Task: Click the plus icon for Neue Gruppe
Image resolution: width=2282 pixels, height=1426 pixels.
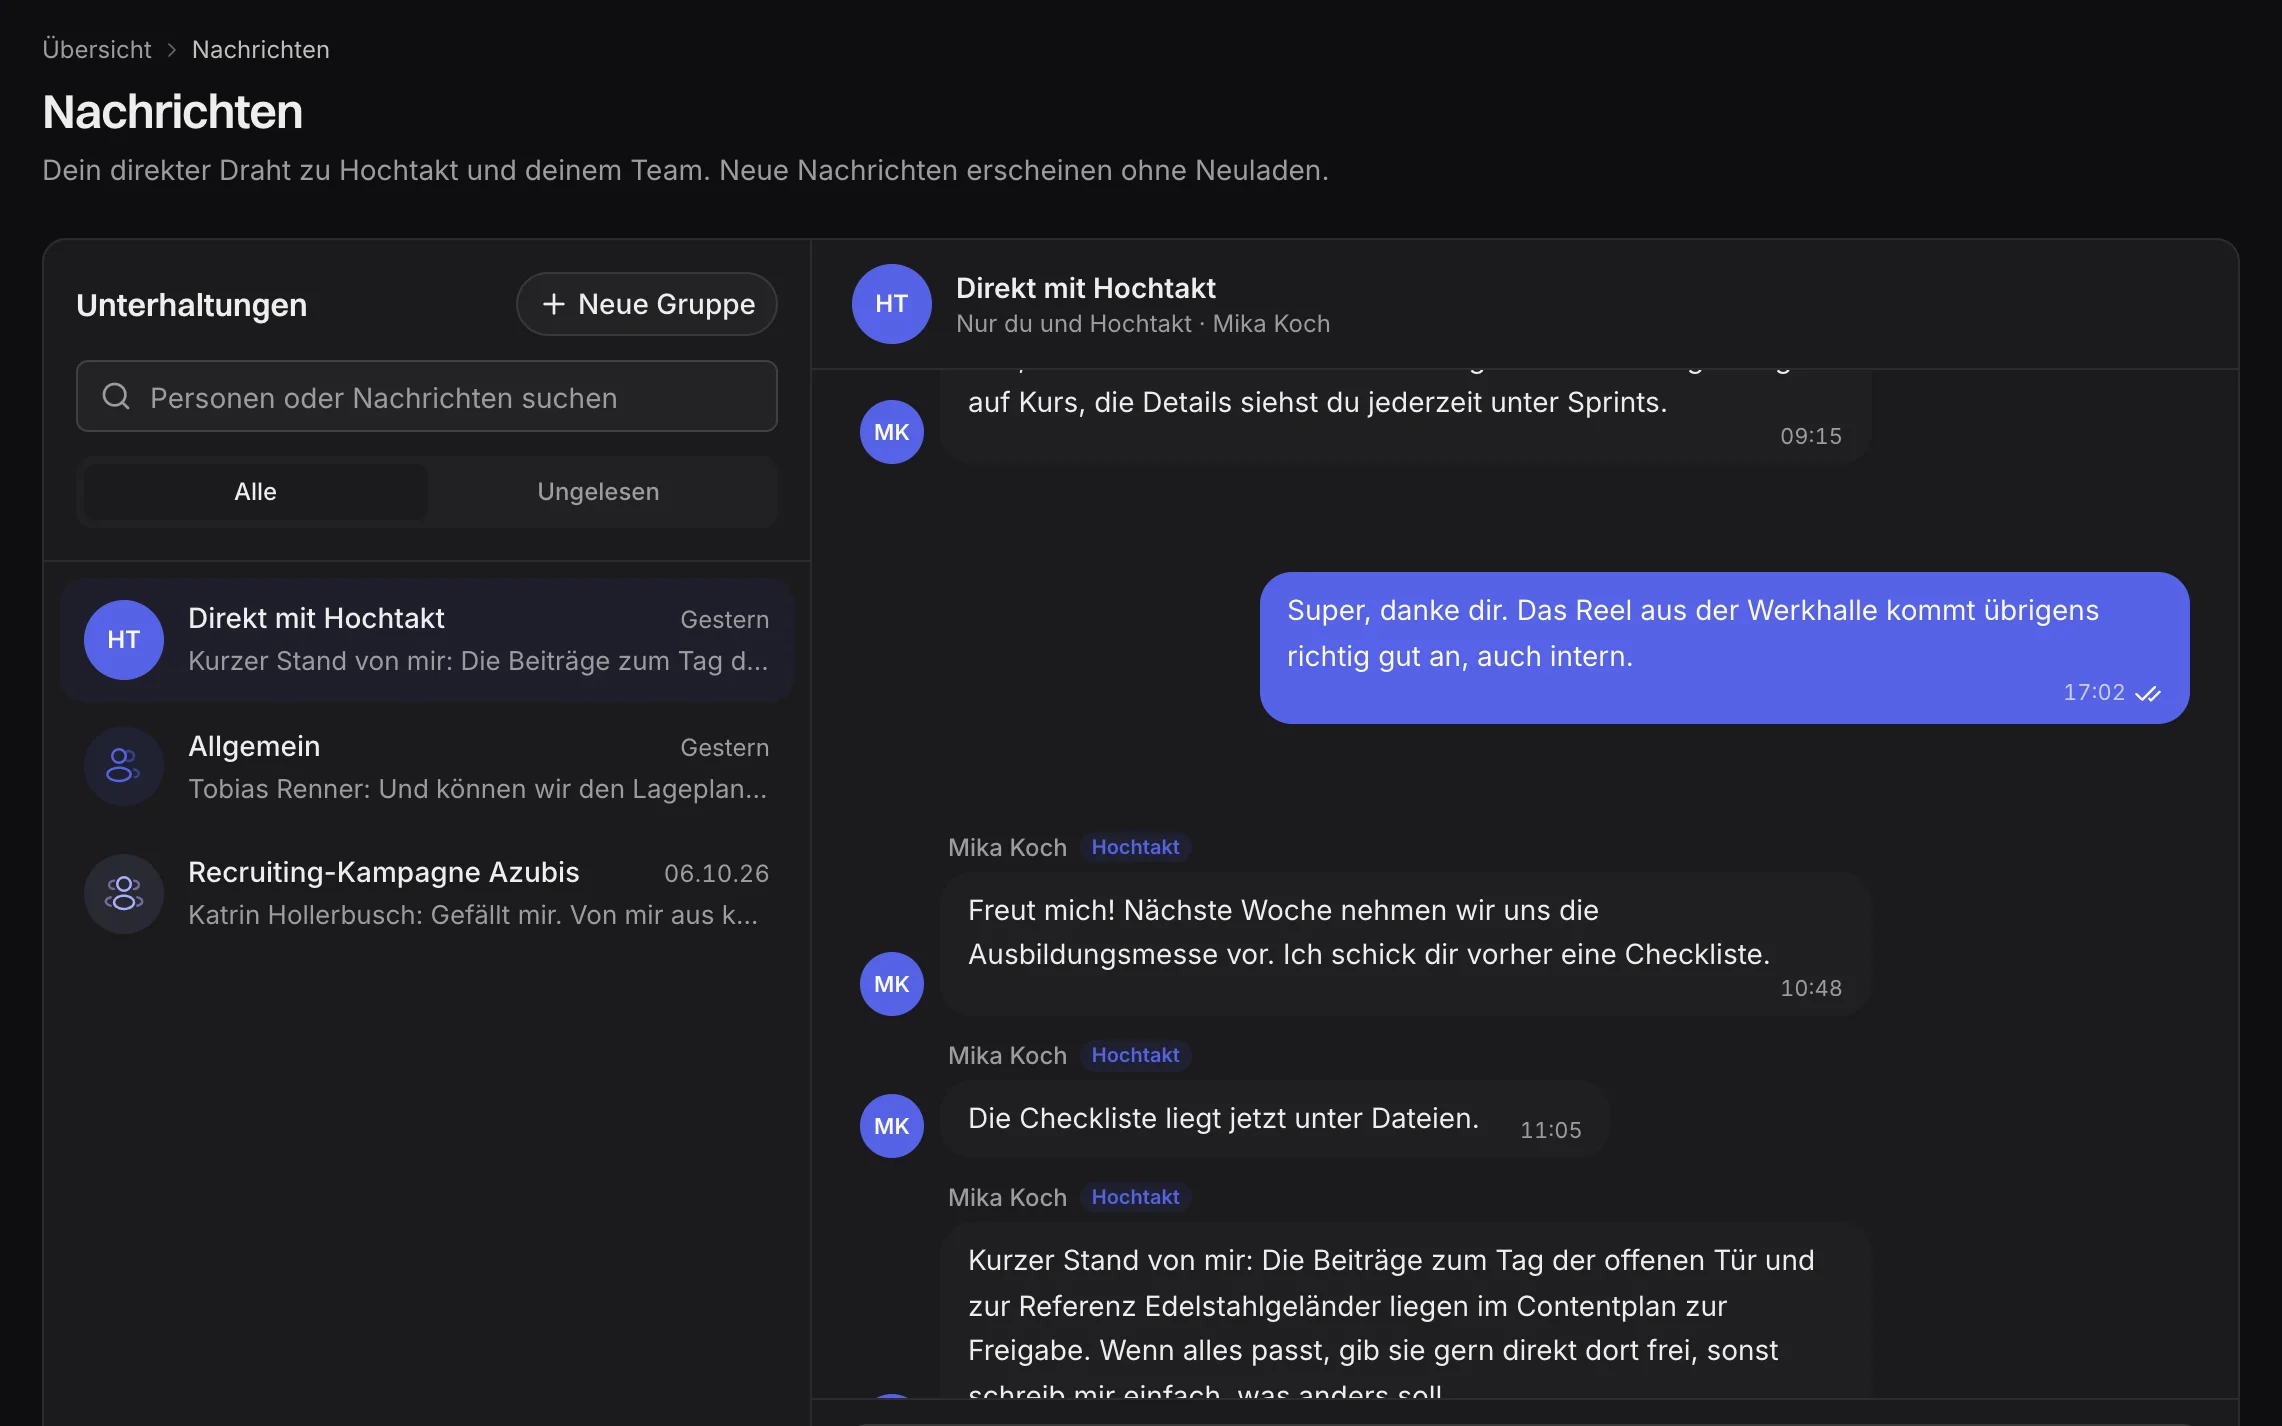Action: coord(553,304)
